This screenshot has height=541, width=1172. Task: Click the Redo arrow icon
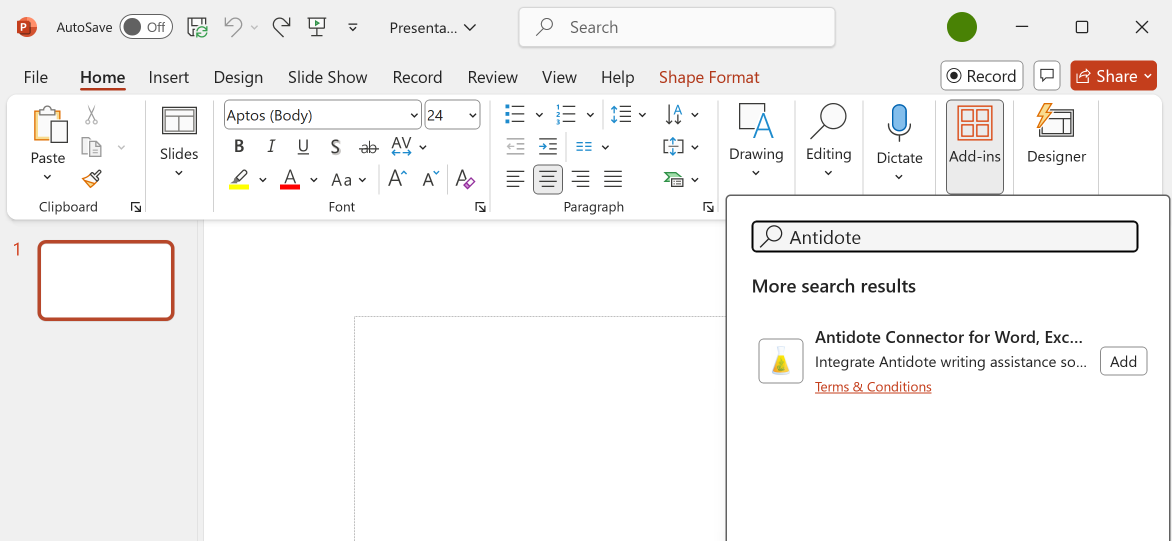[281, 28]
